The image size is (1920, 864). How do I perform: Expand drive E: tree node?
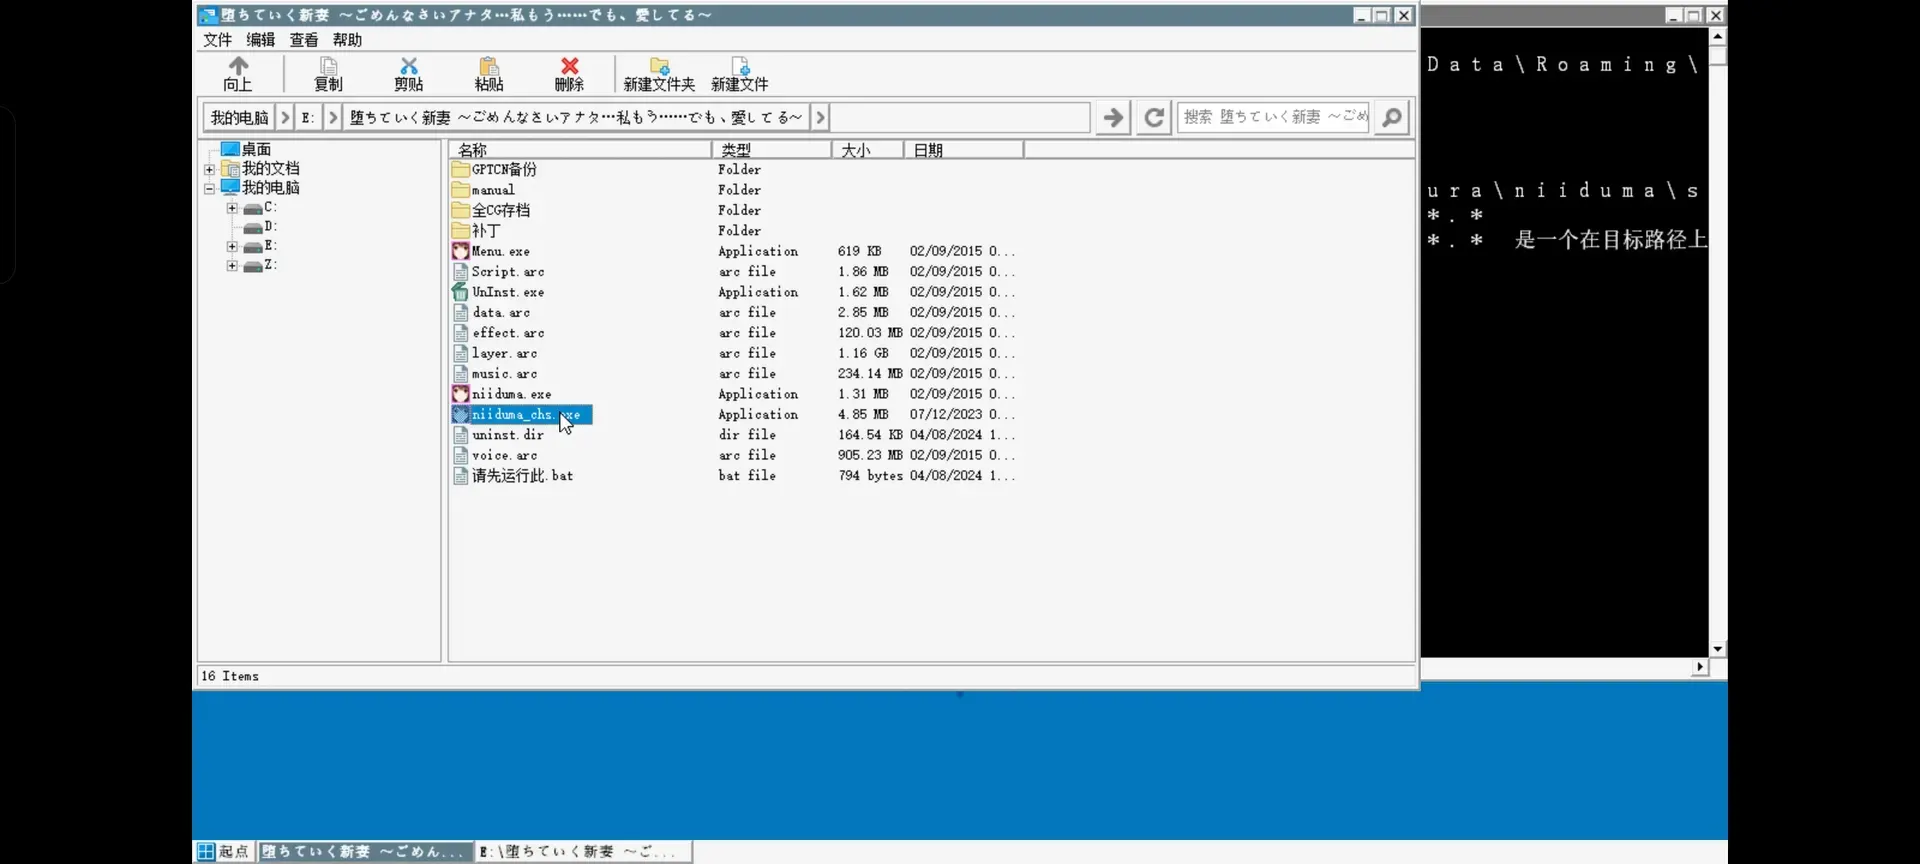click(232, 246)
